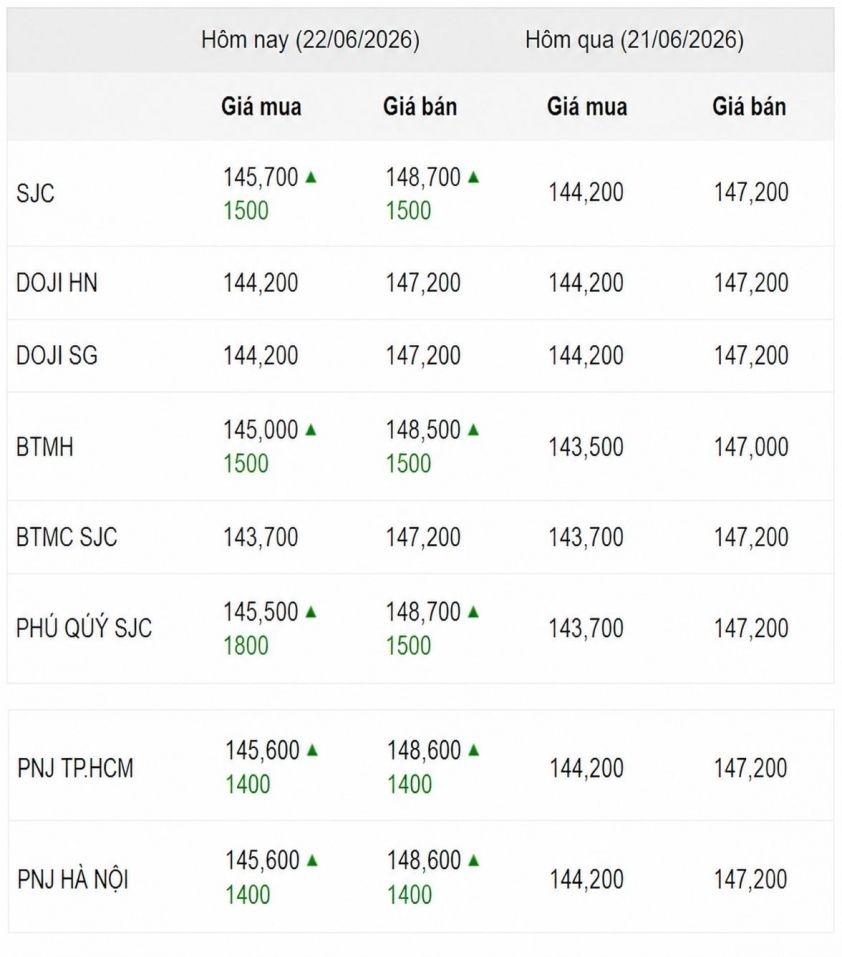Image resolution: width=842 pixels, height=957 pixels.
Task: Click DOJI HN today's sell price 147,200
Action: pyautogui.click(x=423, y=283)
